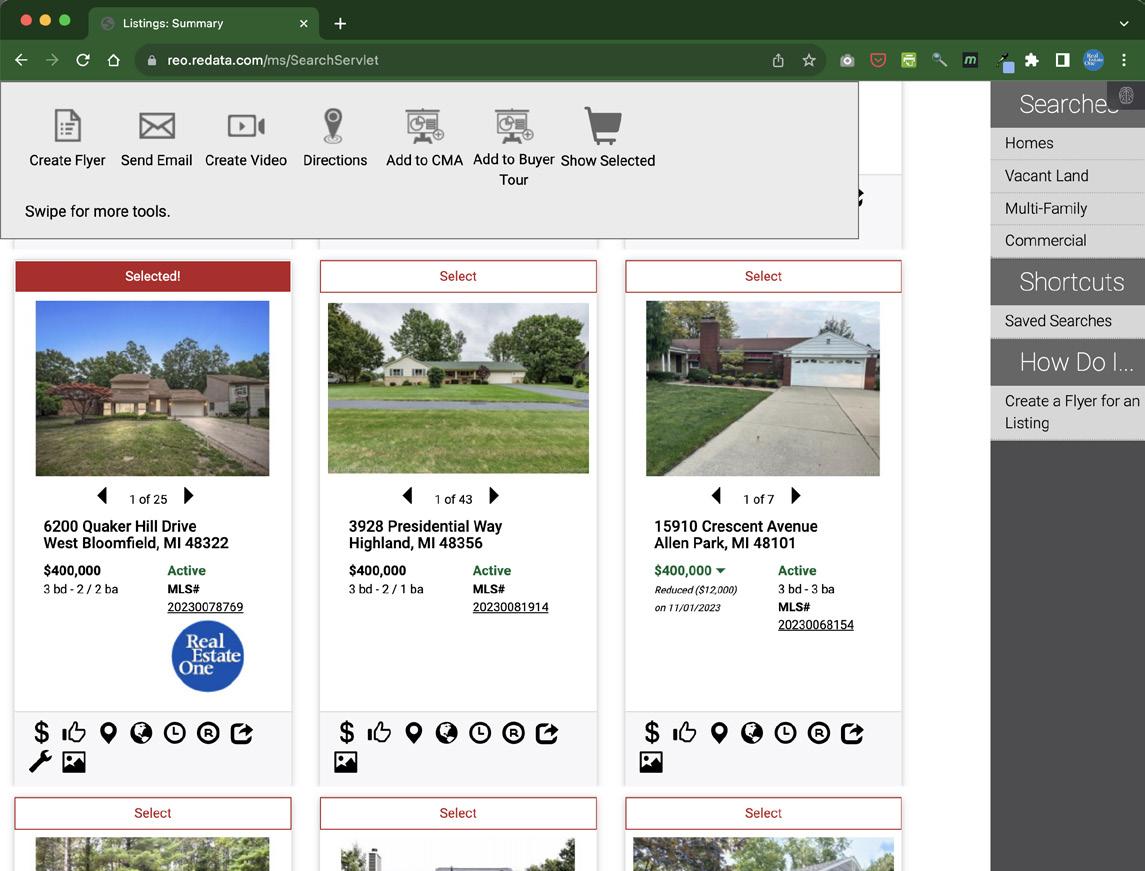Click the Create Video icon
This screenshot has height=871, width=1145.
point(246,127)
